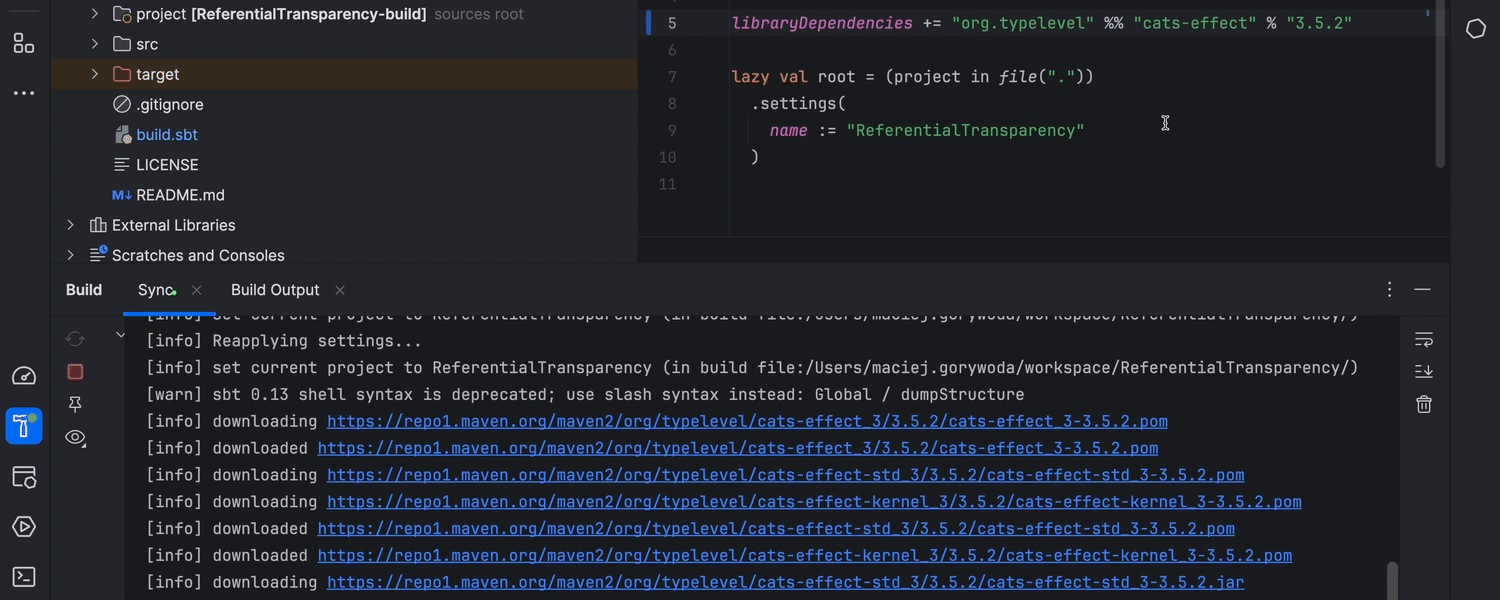Toggle the pin tab button
Image resolution: width=1500 pixels, height=600 pixels.
coord(75,404)
